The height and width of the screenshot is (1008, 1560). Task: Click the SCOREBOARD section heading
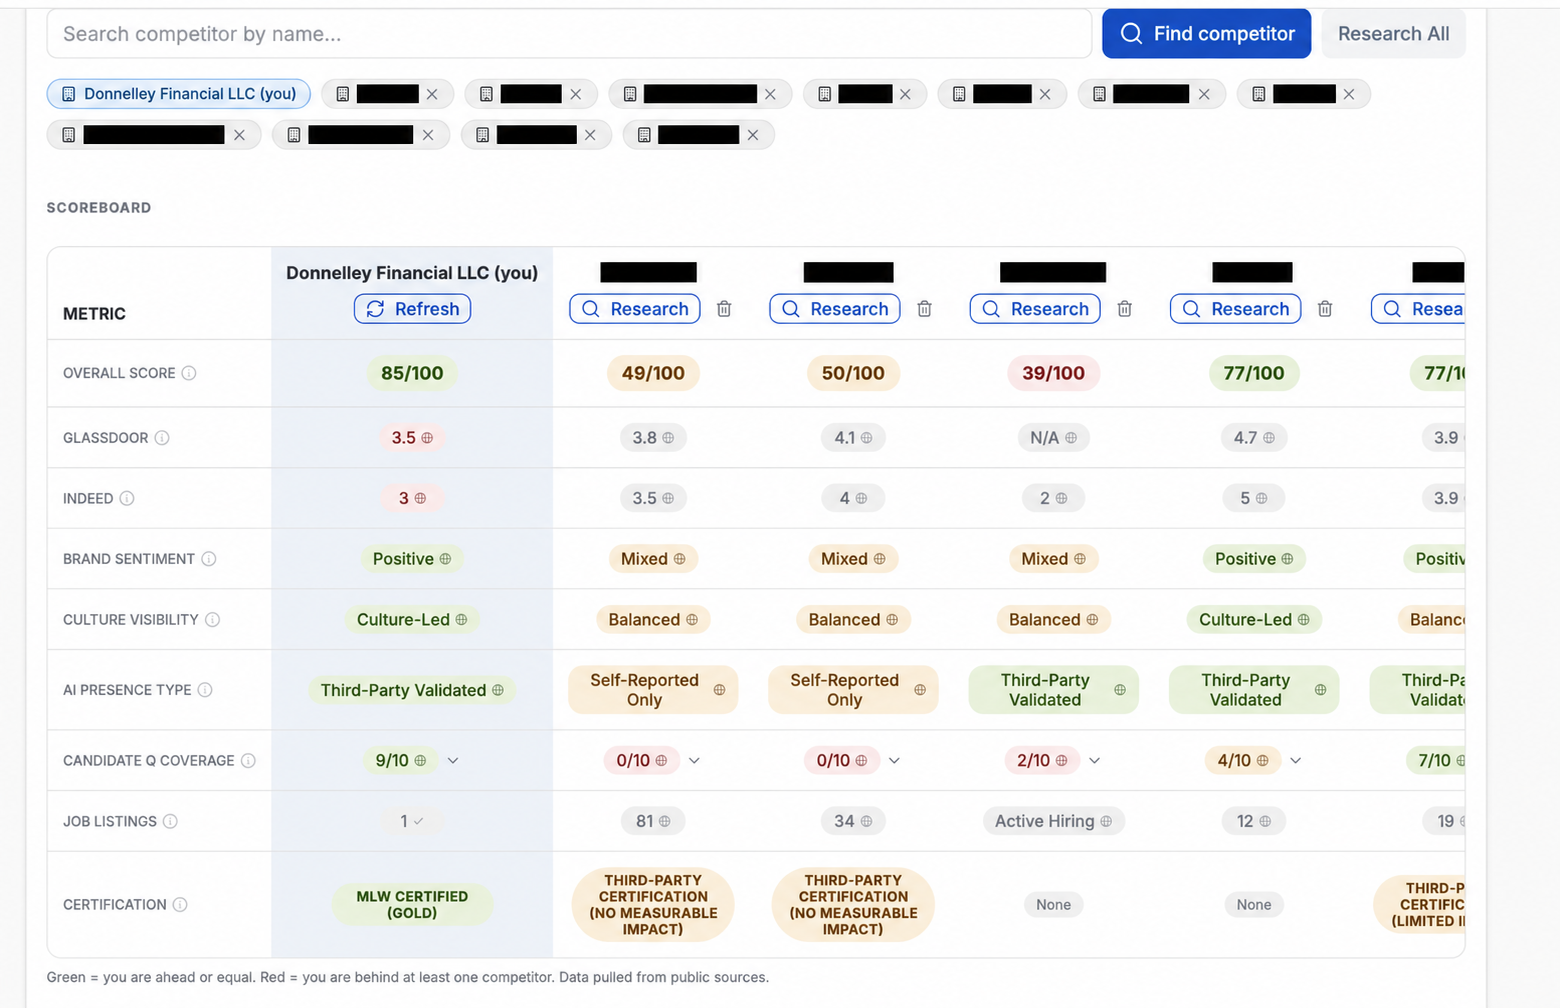99,208
